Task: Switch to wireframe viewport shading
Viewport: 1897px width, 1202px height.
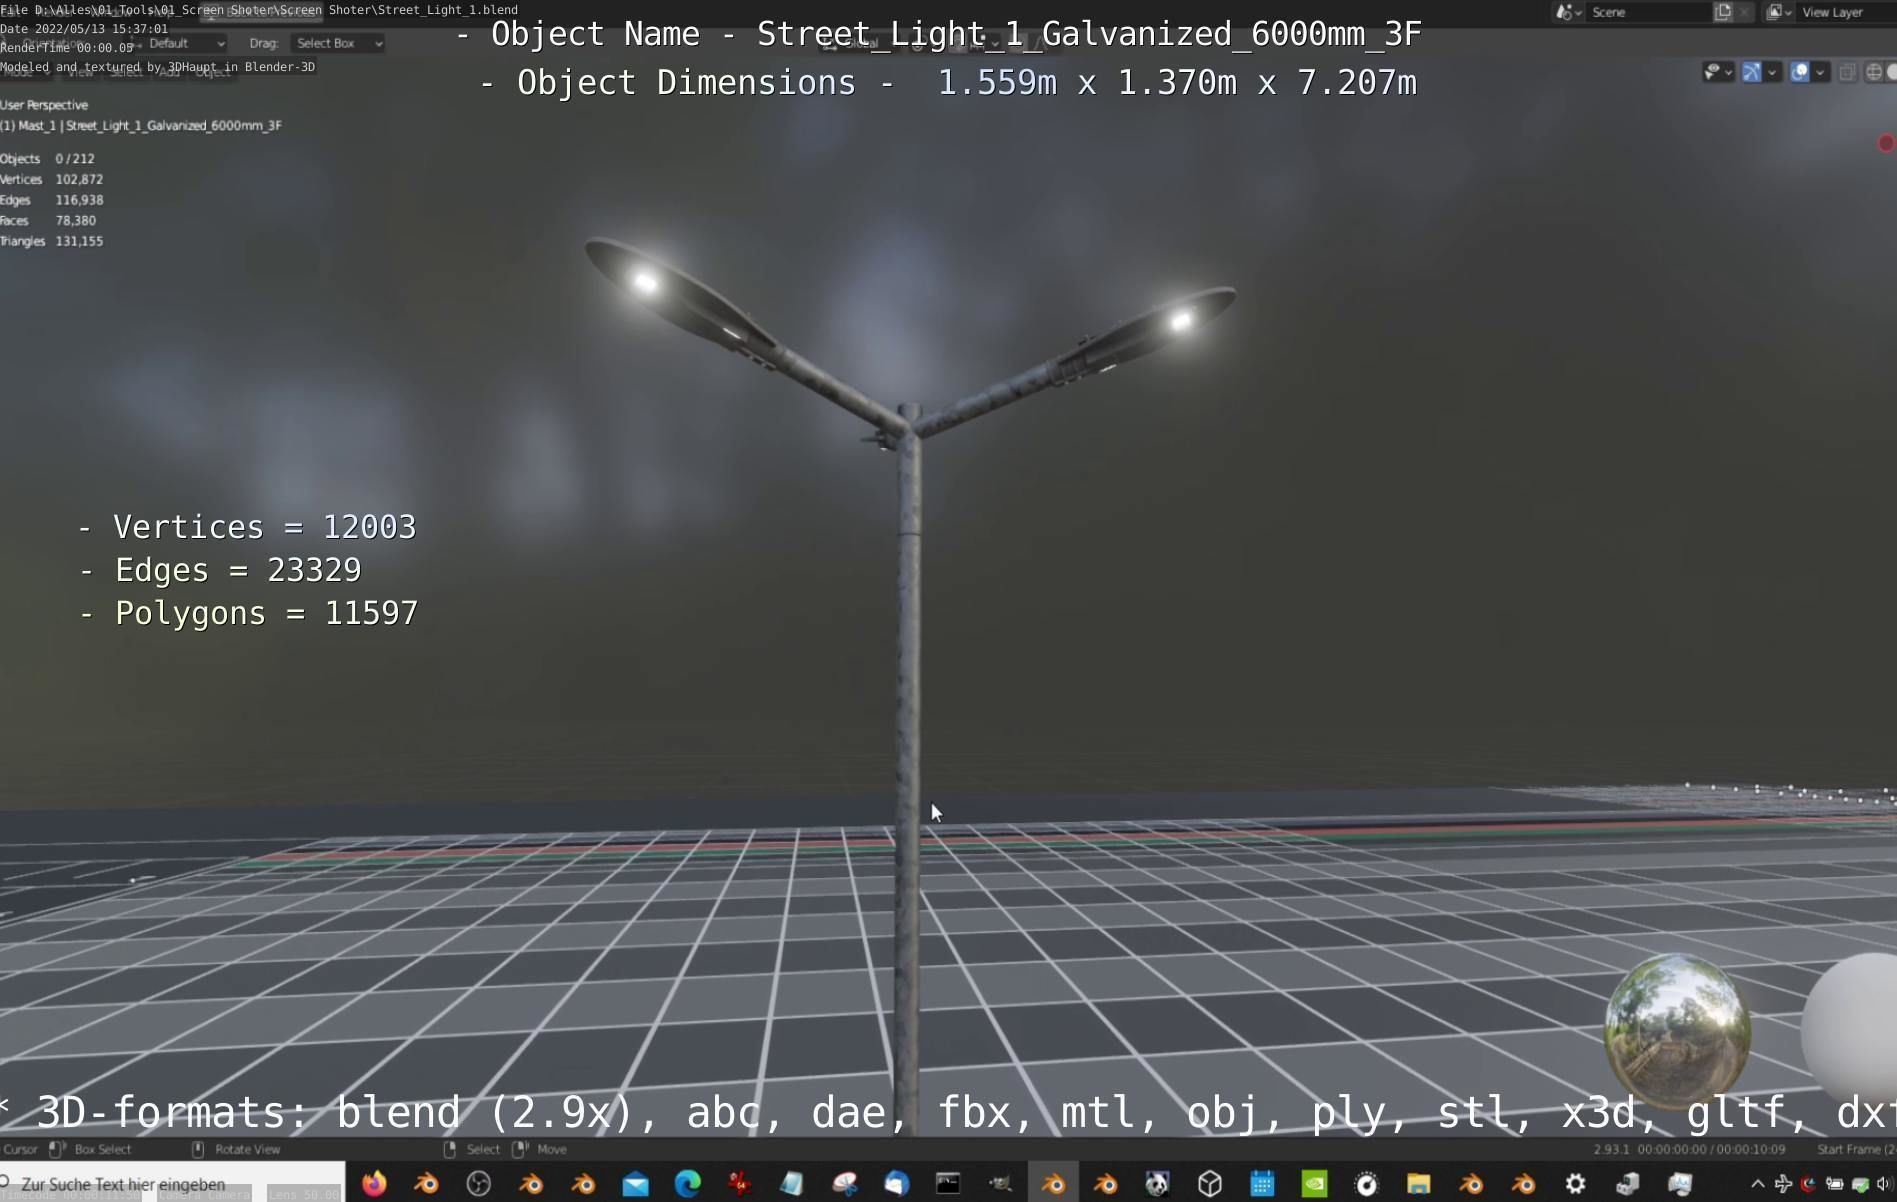Action: [x=1874, y=72]
